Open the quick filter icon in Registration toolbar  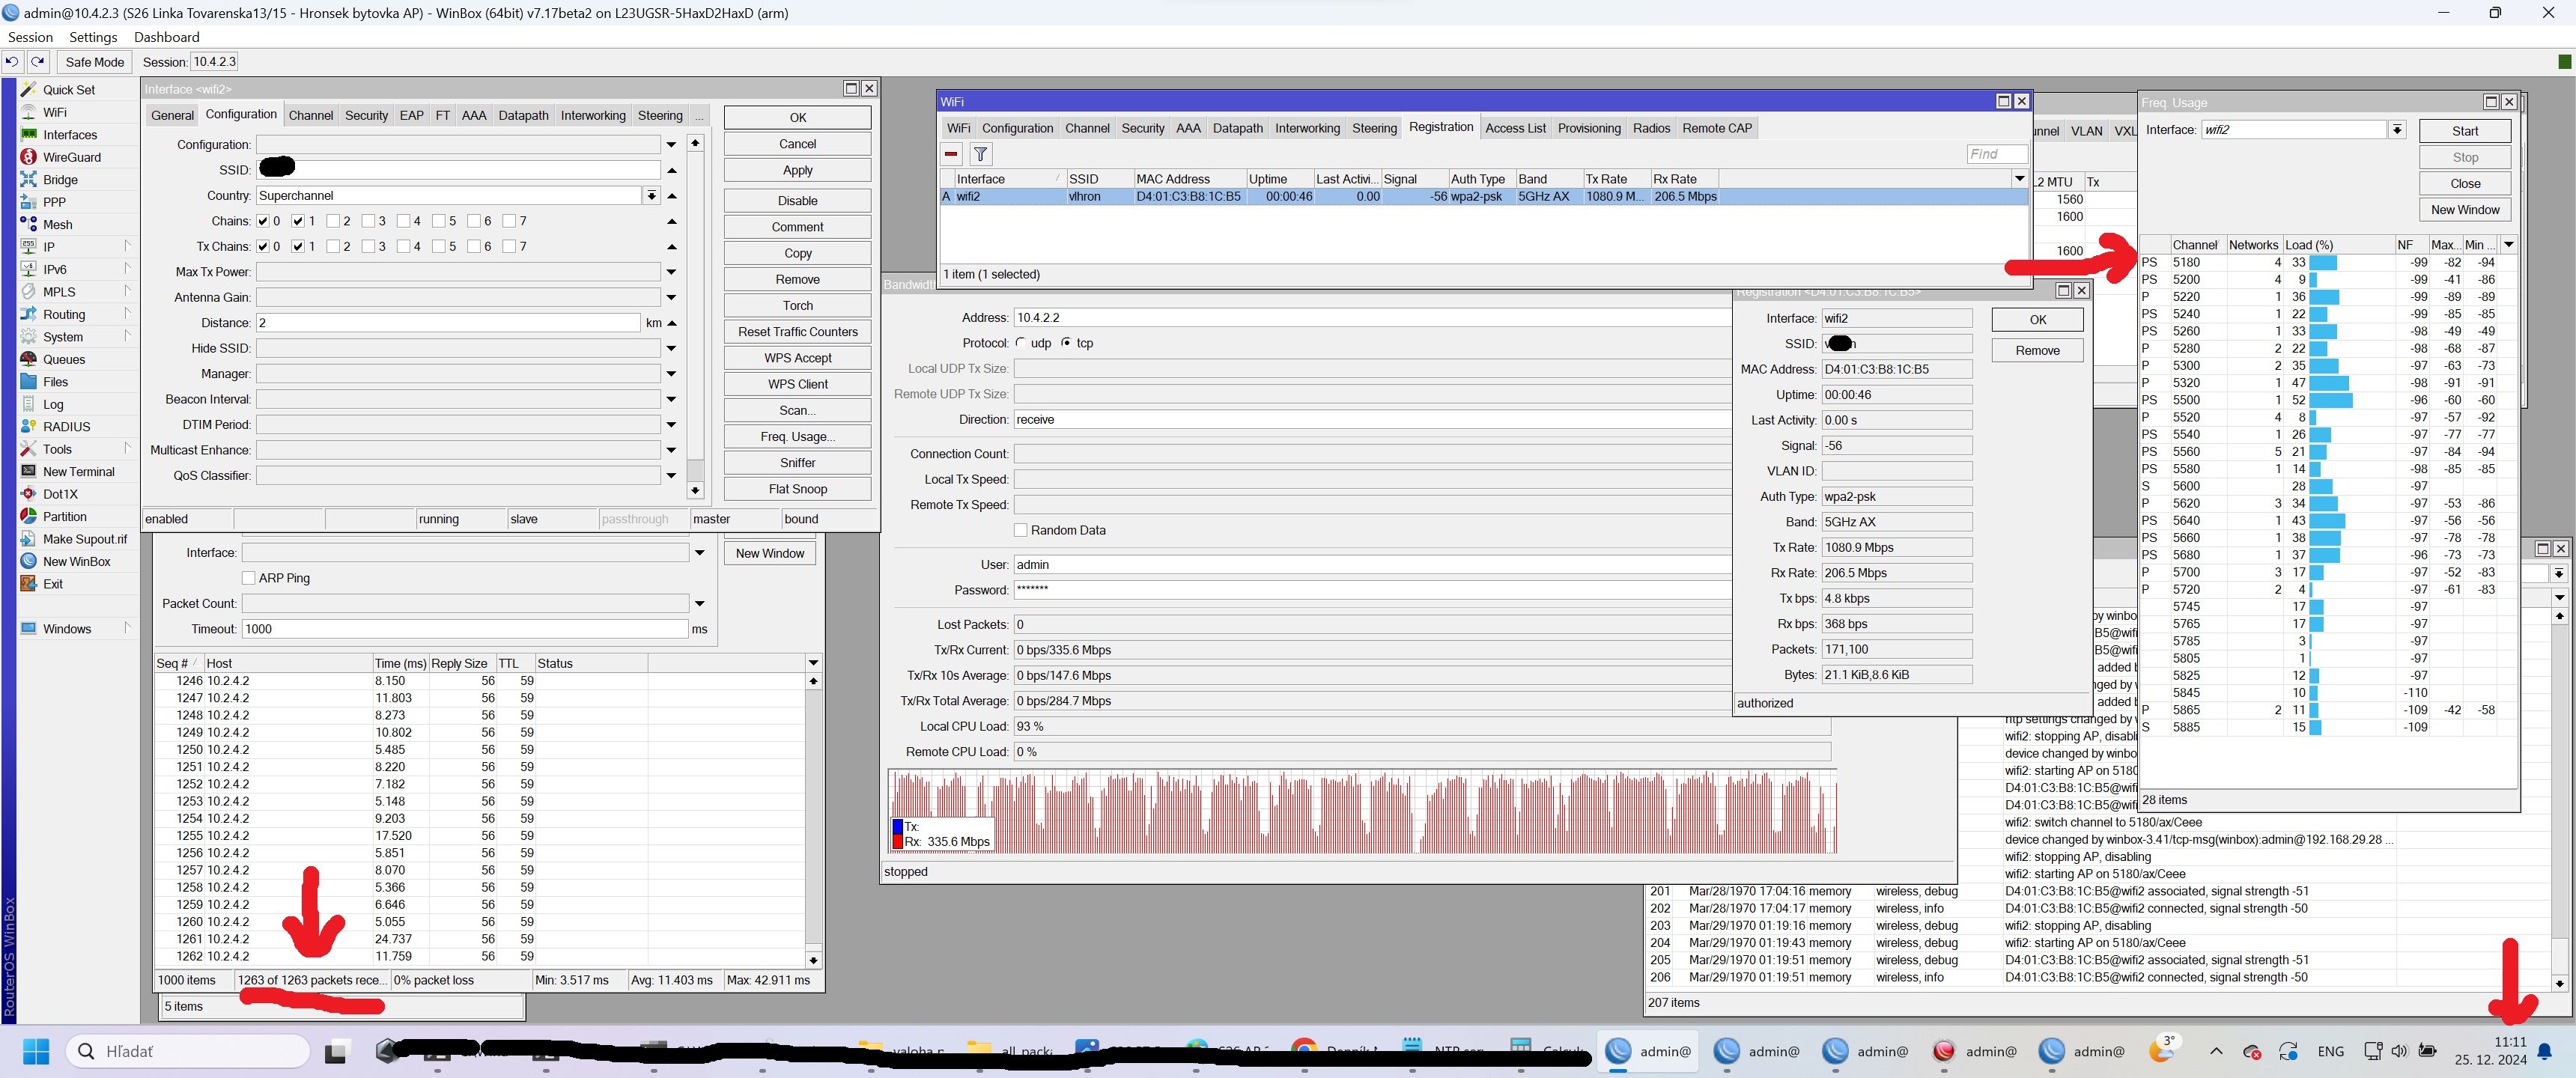(x=980, y=154)
